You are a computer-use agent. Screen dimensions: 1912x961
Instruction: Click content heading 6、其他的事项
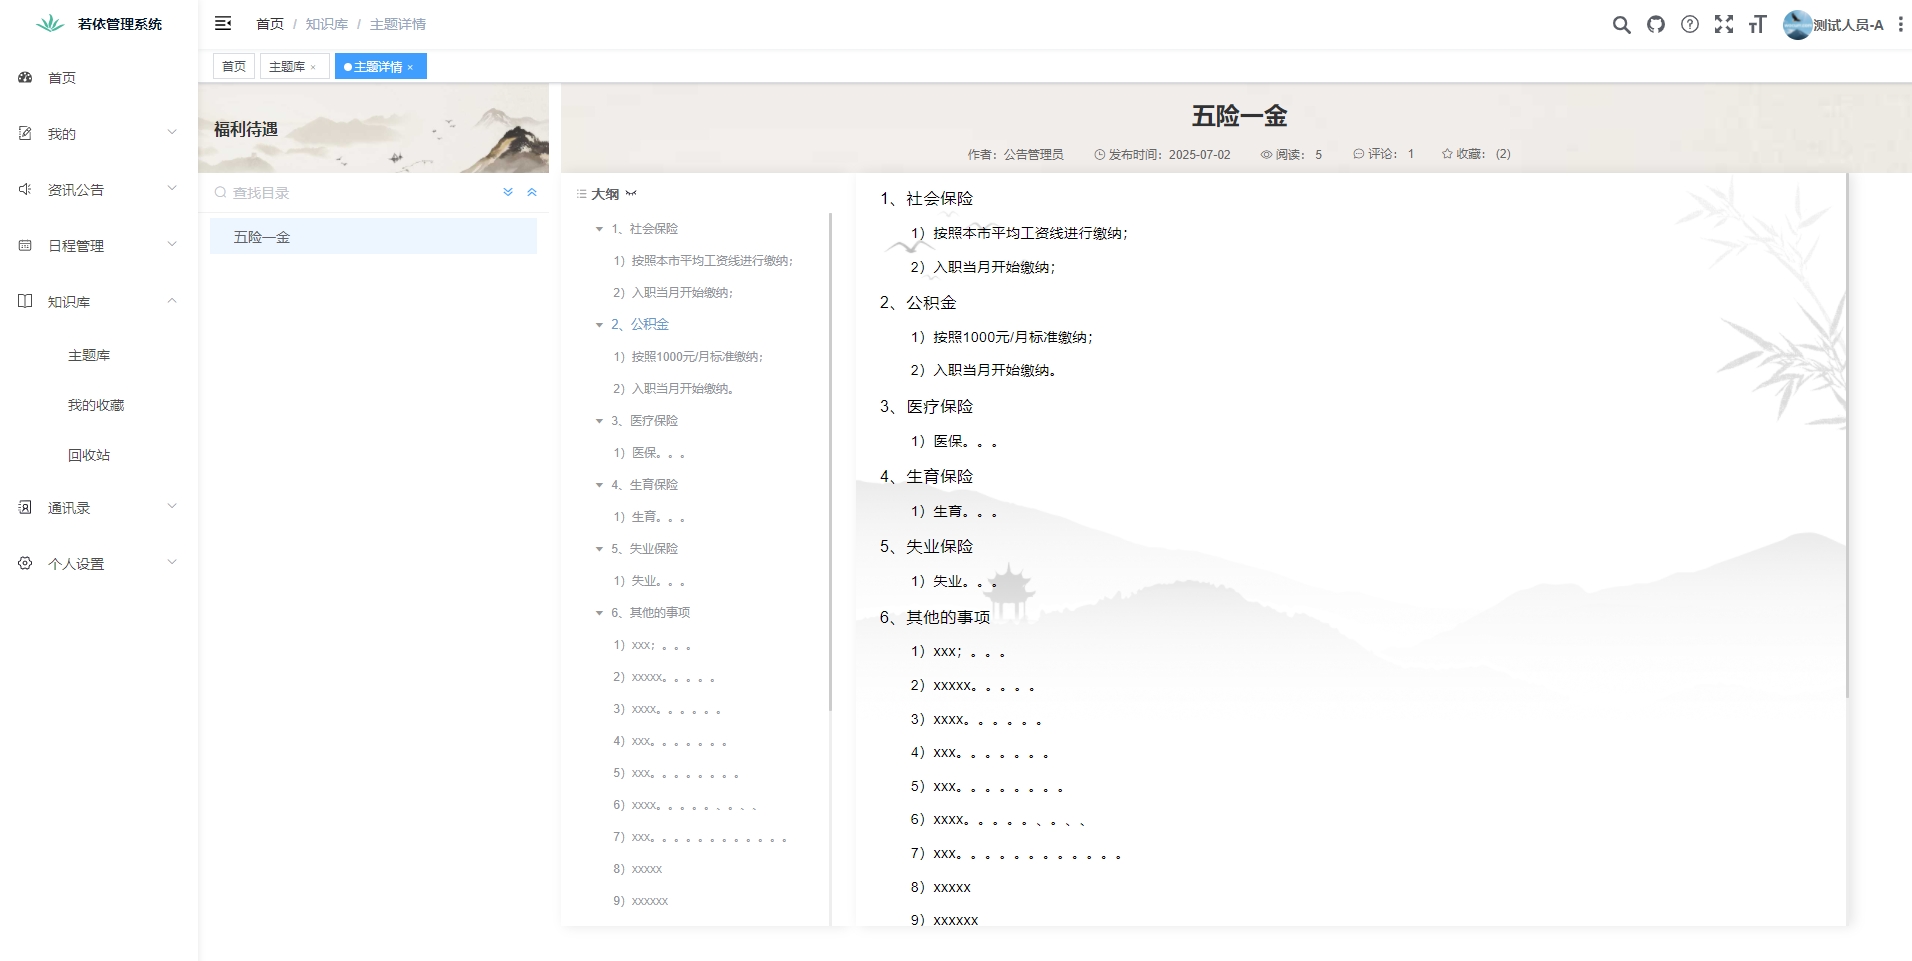point(935,617)
